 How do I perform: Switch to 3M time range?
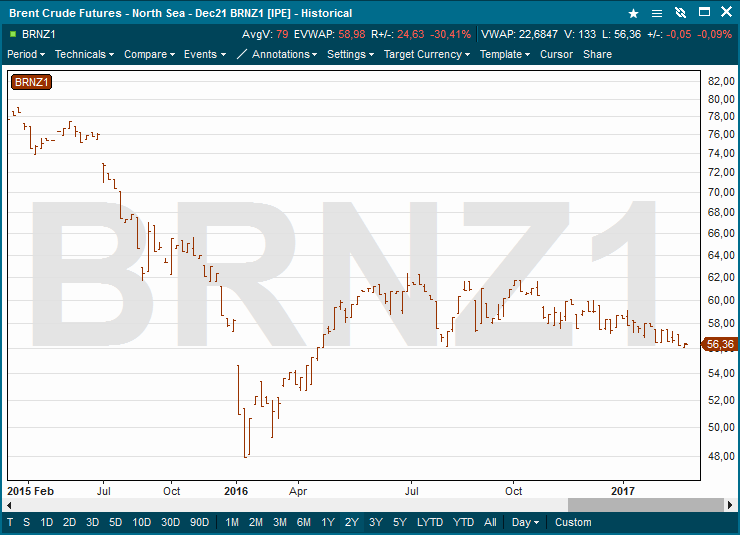coord(280,522)
